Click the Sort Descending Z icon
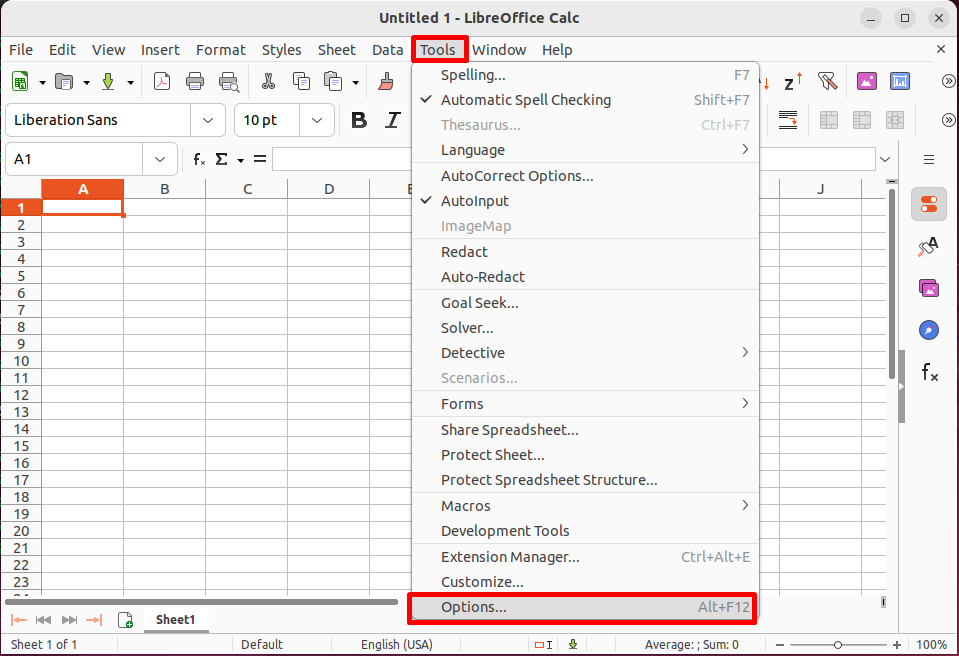Screen dimensions: 959x656 tap(793, 81)
